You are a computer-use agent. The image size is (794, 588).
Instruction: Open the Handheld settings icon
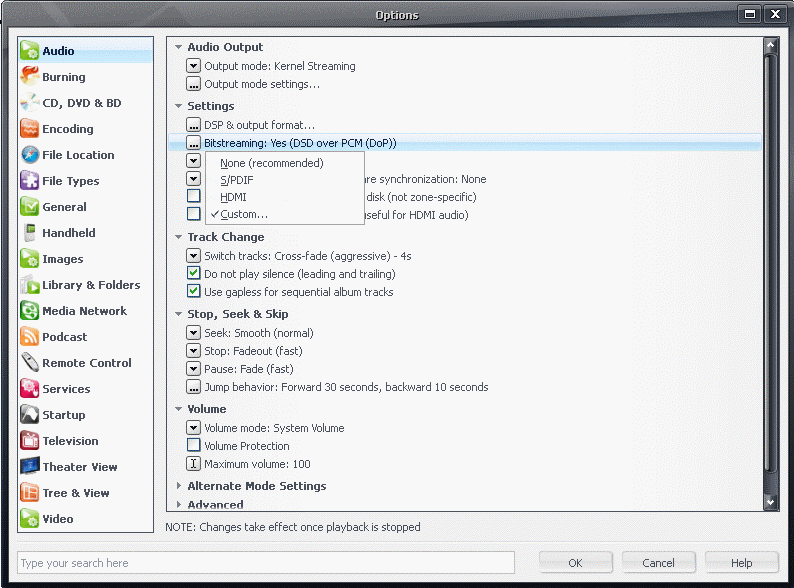coord(29,233)
